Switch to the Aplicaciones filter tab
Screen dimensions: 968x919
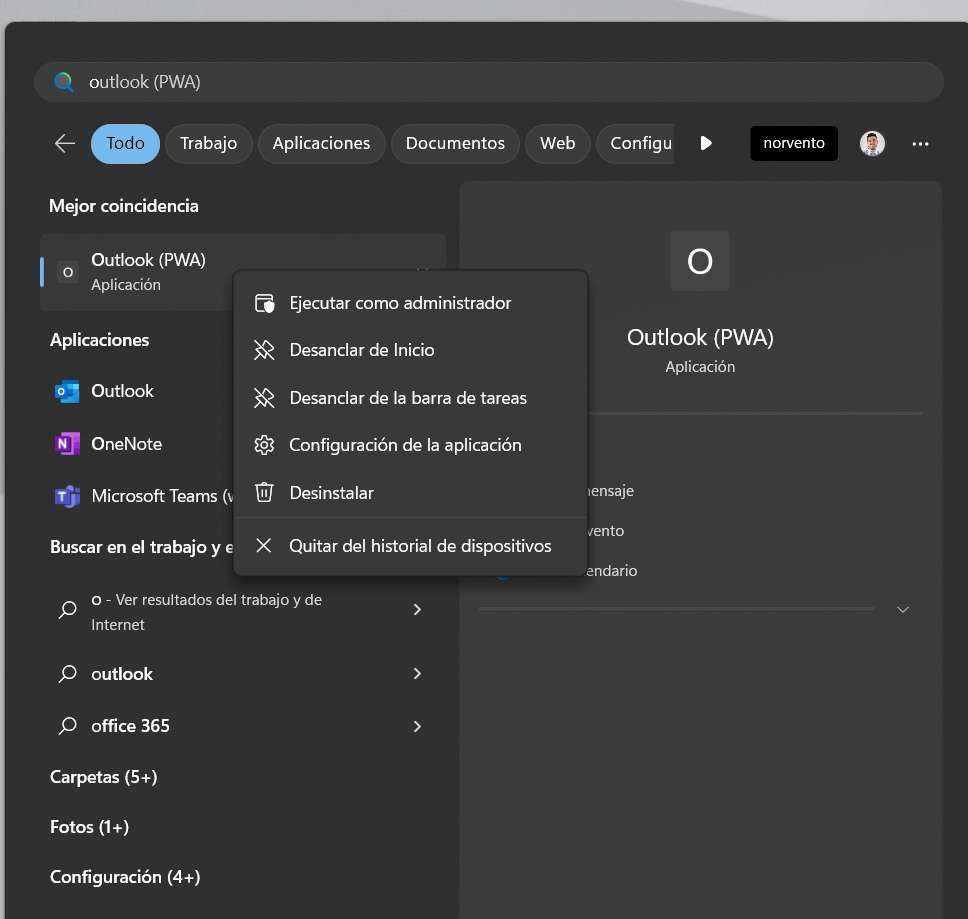[x=322, y=144]
